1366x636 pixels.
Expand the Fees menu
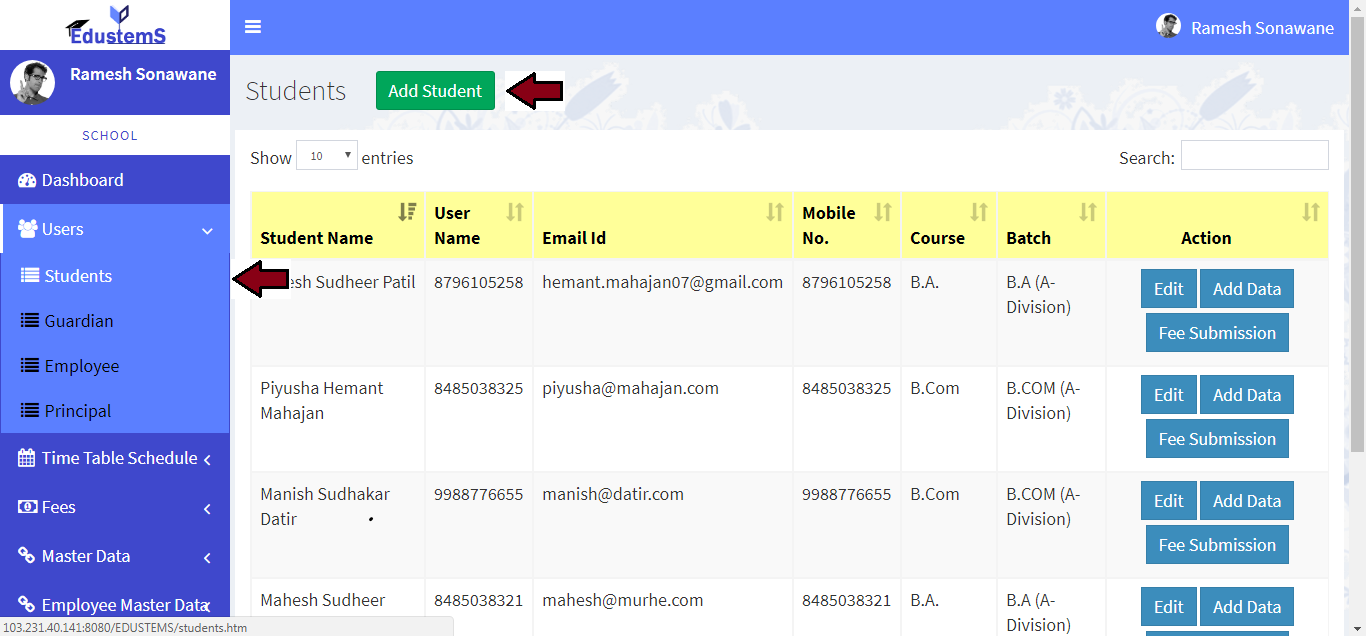pos(115,507)
